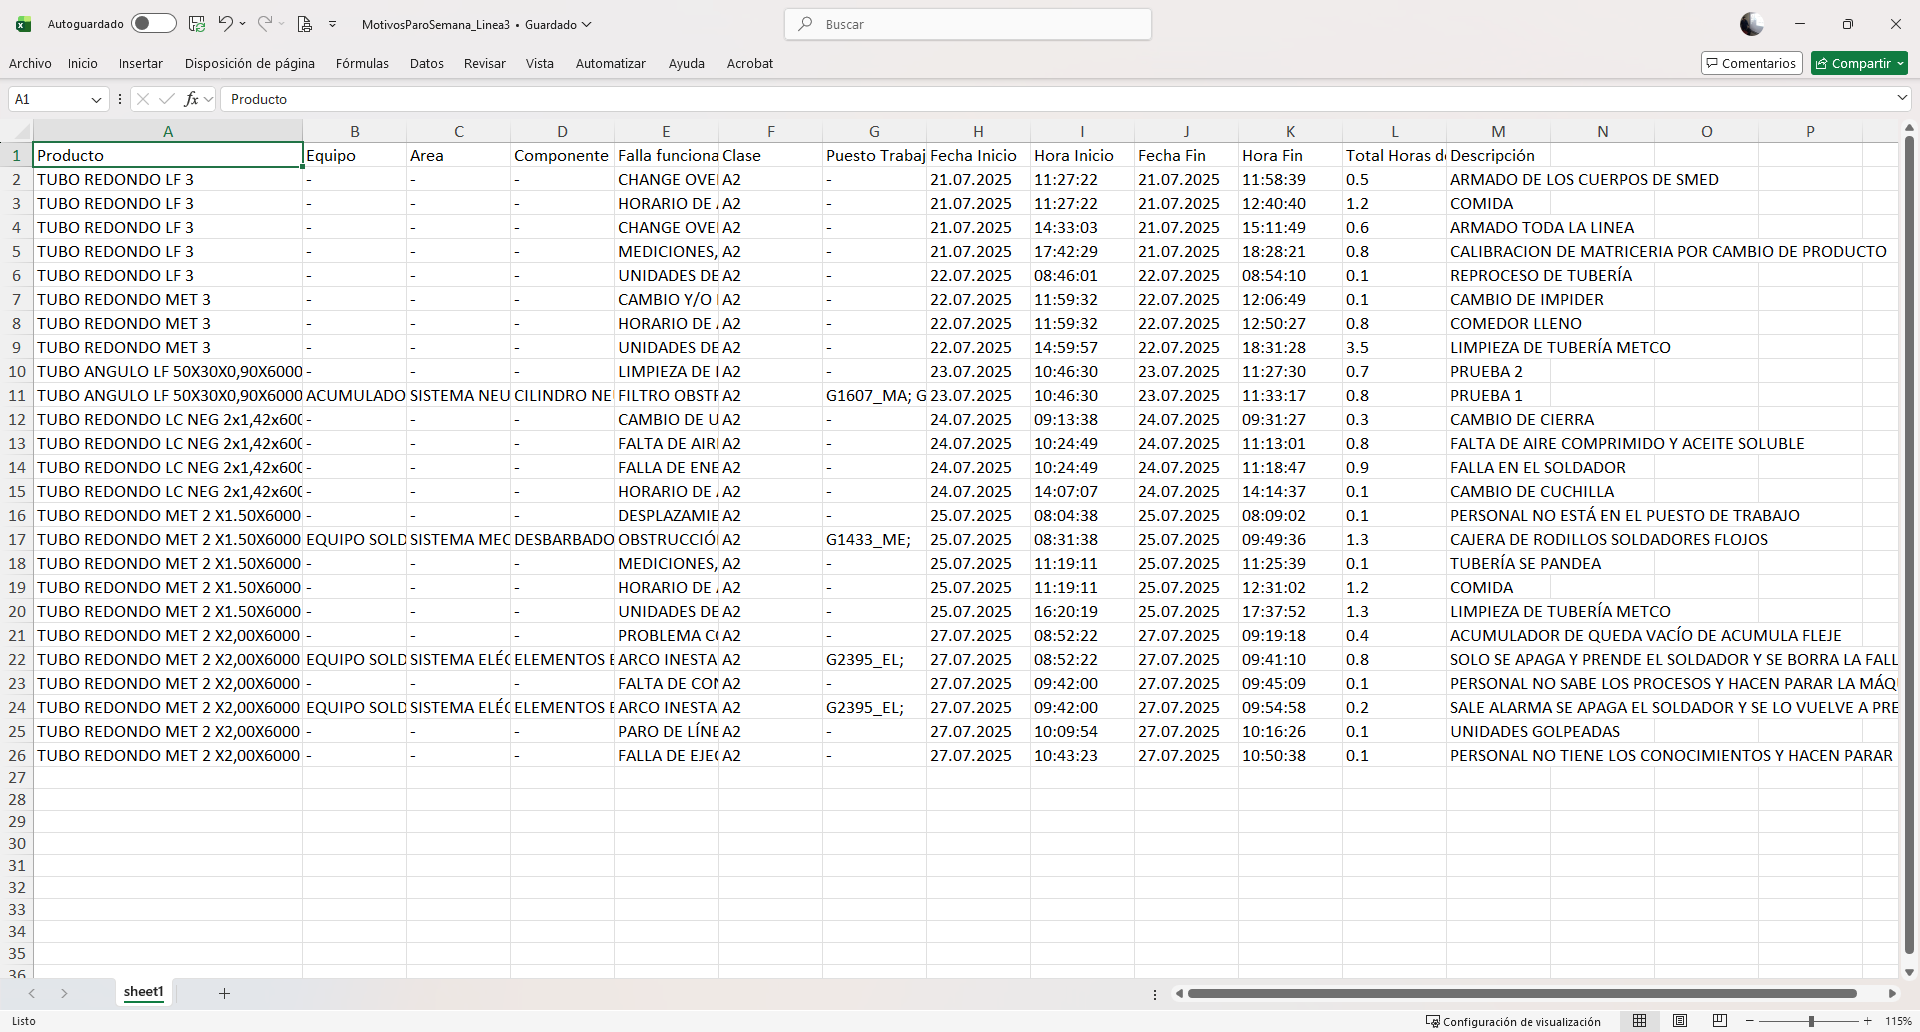
Task: Open the Customize Quick Access Toolbar dropdown
Action: (333, 24)
